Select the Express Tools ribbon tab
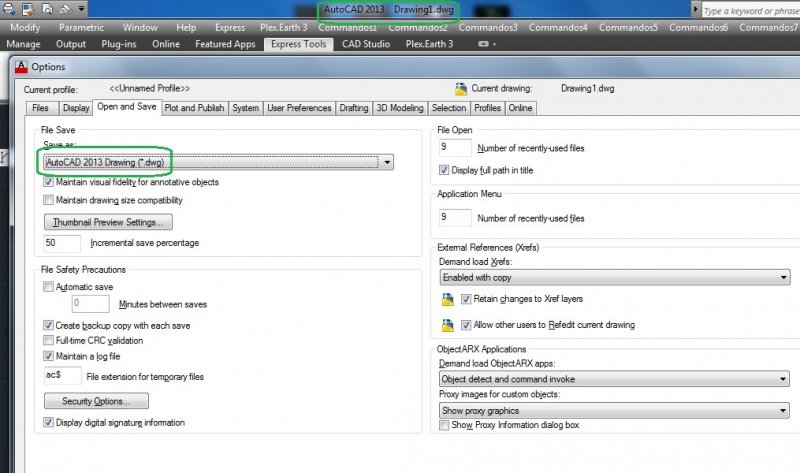This screenshot has height=473, width=800. 298,44
